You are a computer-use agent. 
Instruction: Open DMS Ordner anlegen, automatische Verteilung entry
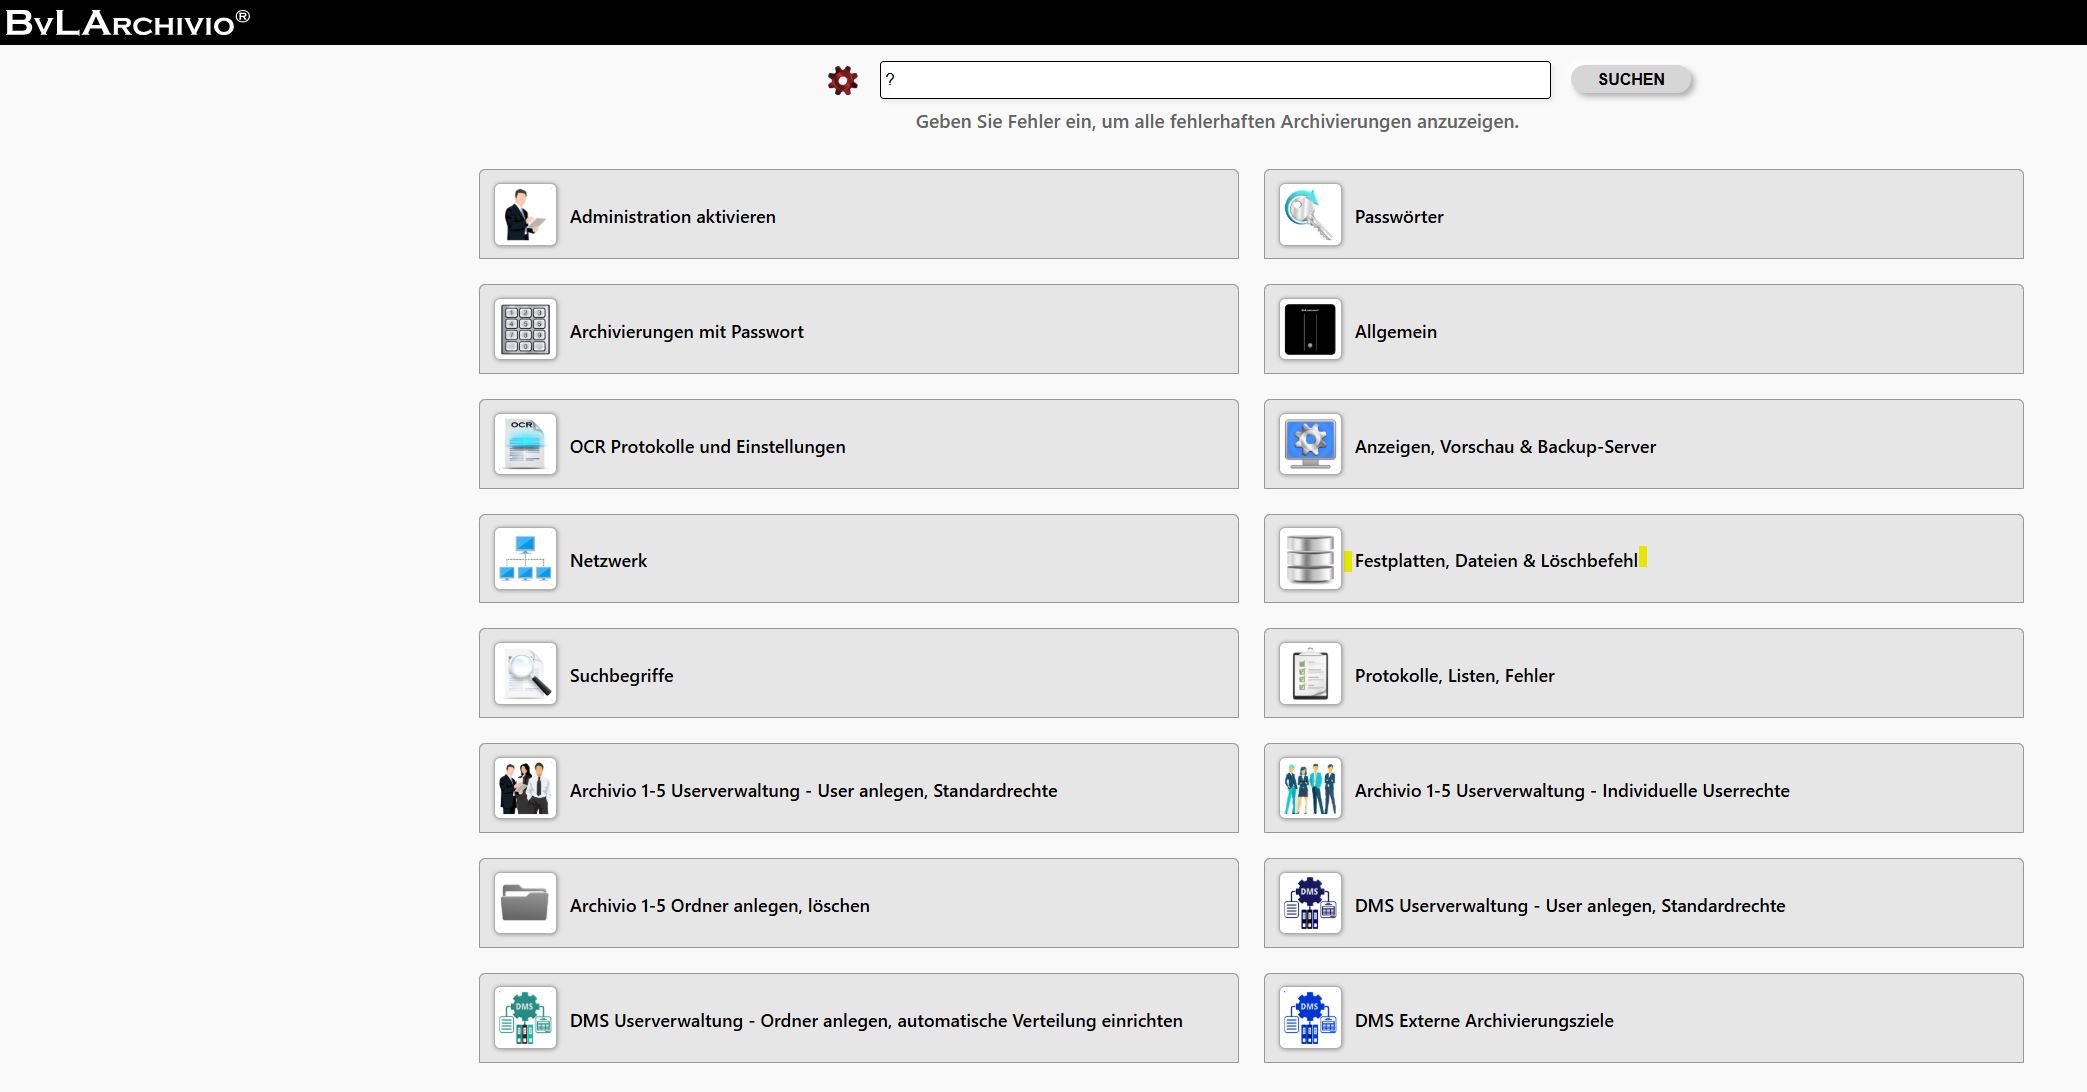tap(875, 1021)
